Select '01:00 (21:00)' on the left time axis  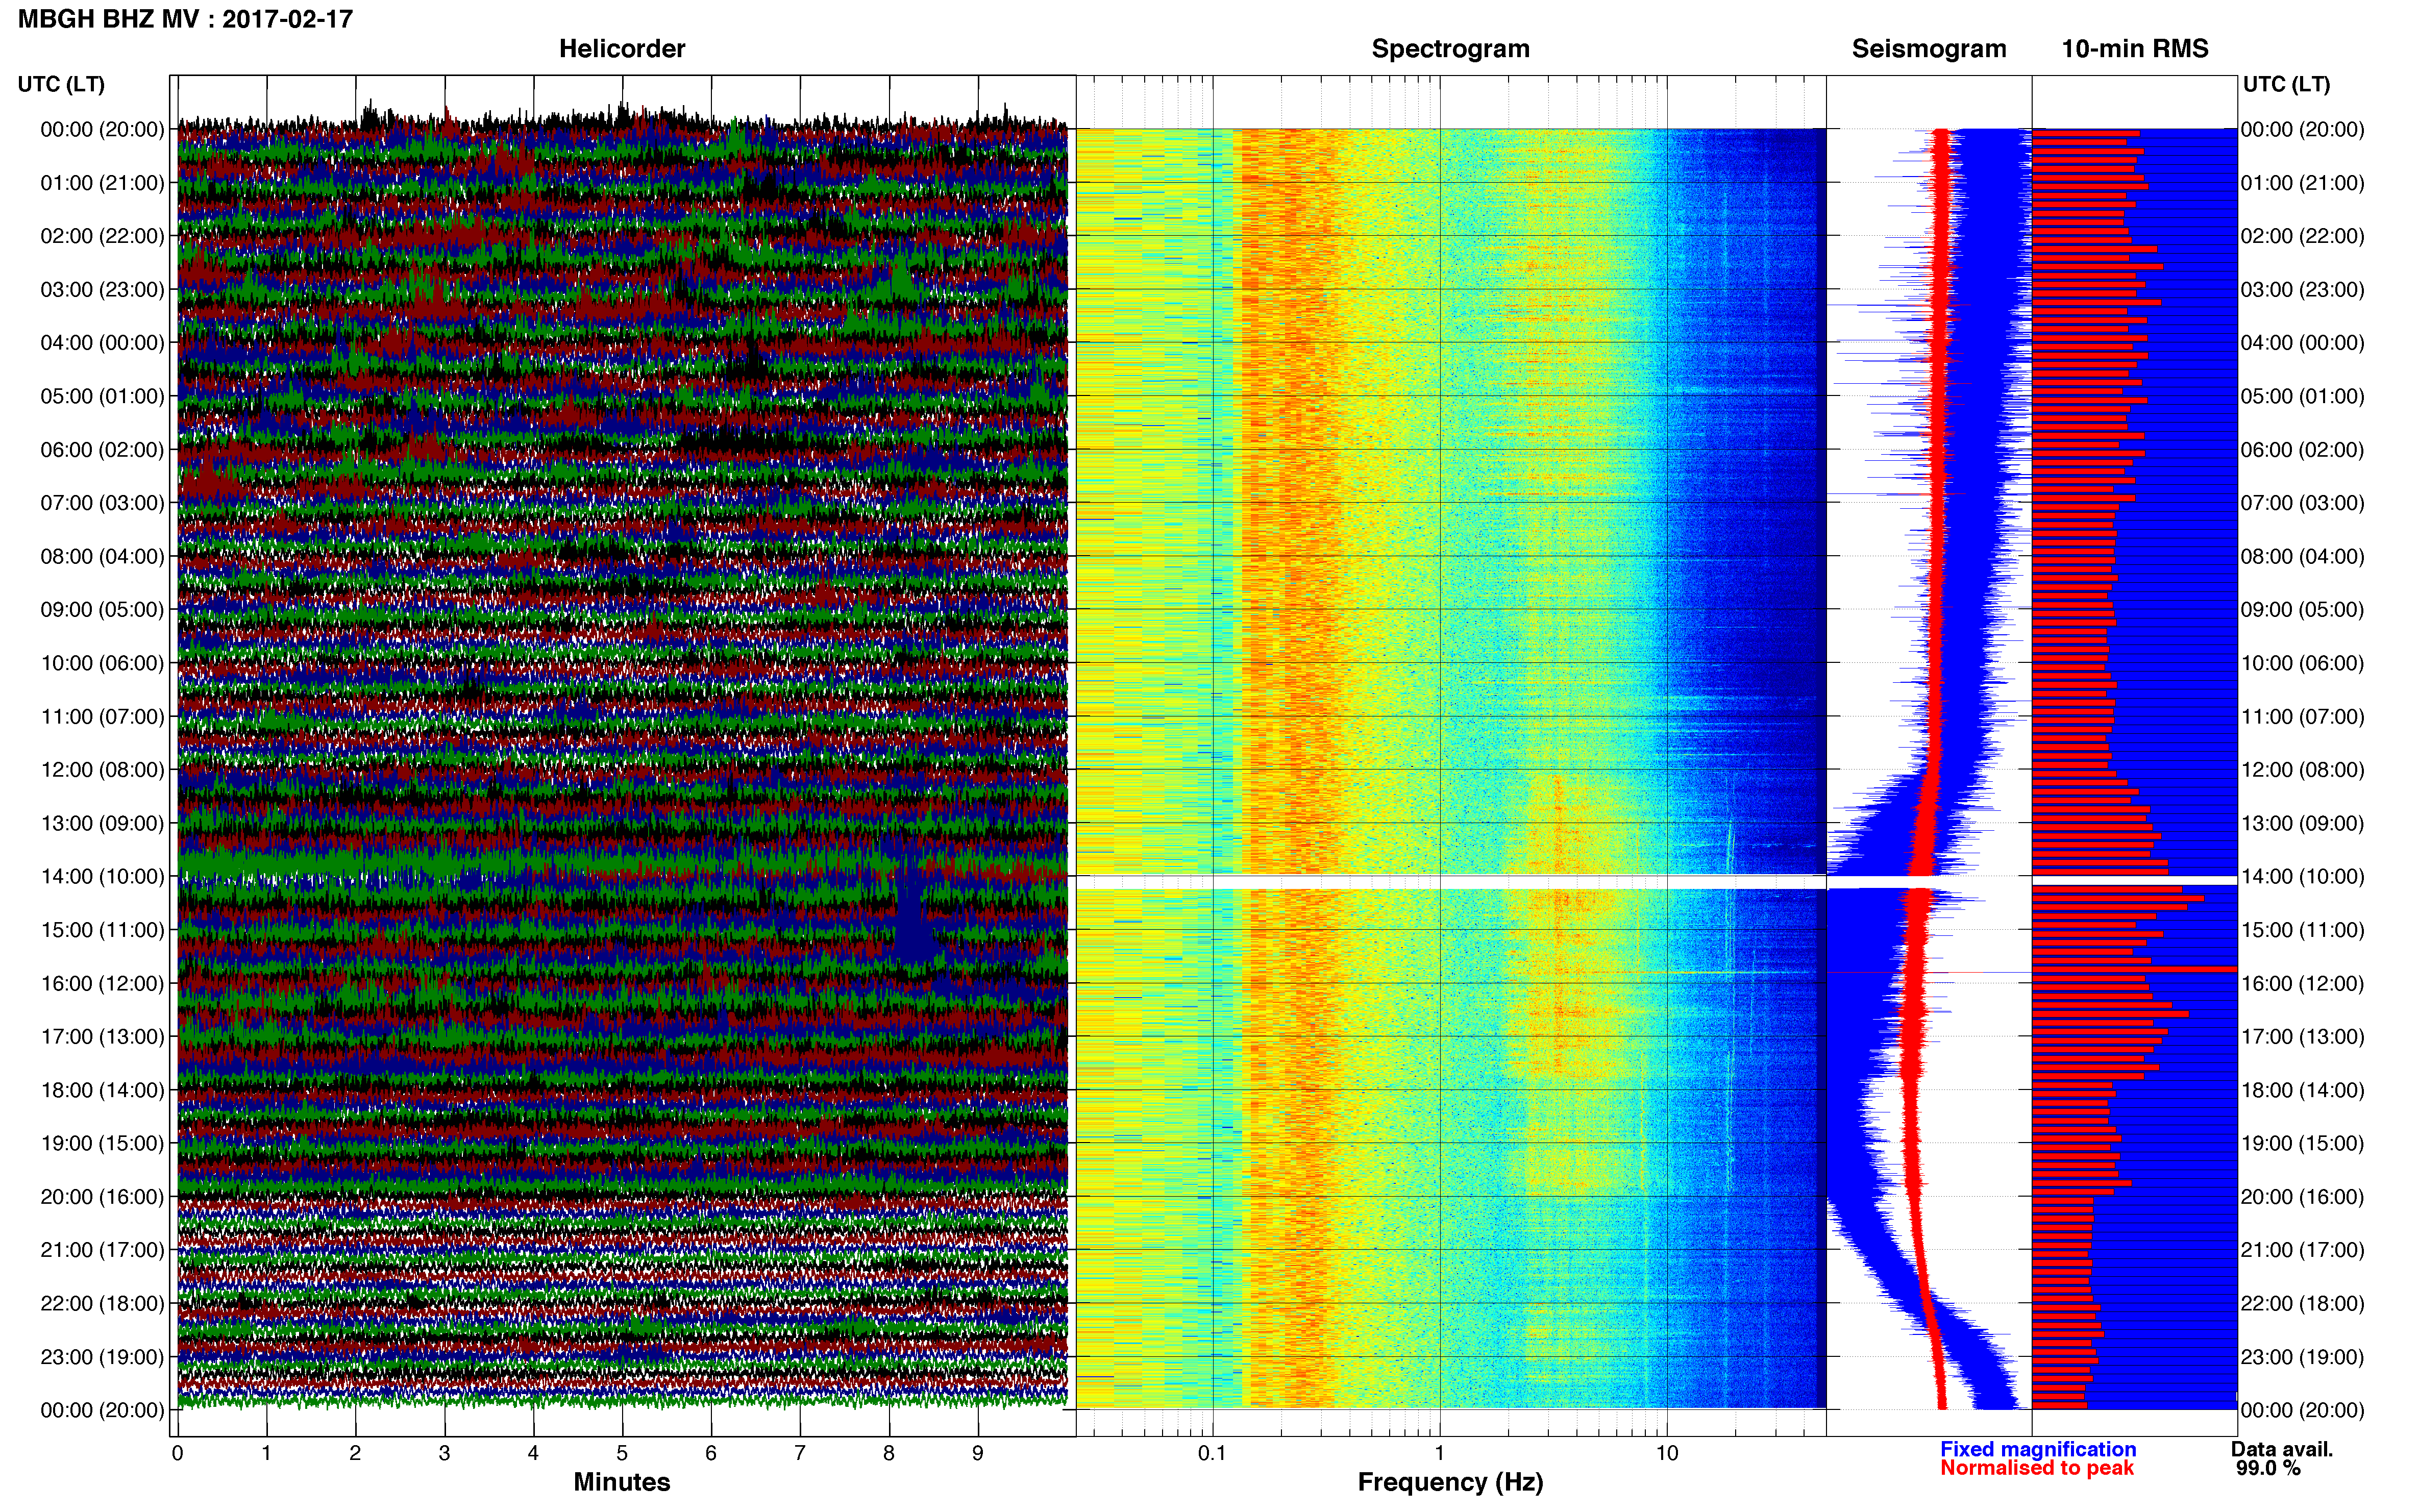102,183
